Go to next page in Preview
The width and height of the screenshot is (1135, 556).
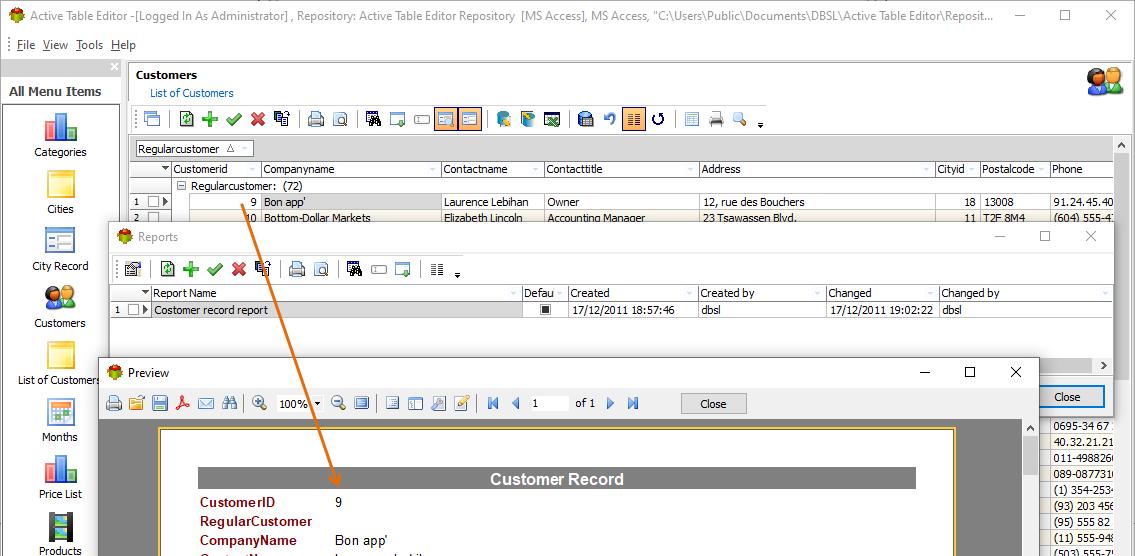coord(610,403)
